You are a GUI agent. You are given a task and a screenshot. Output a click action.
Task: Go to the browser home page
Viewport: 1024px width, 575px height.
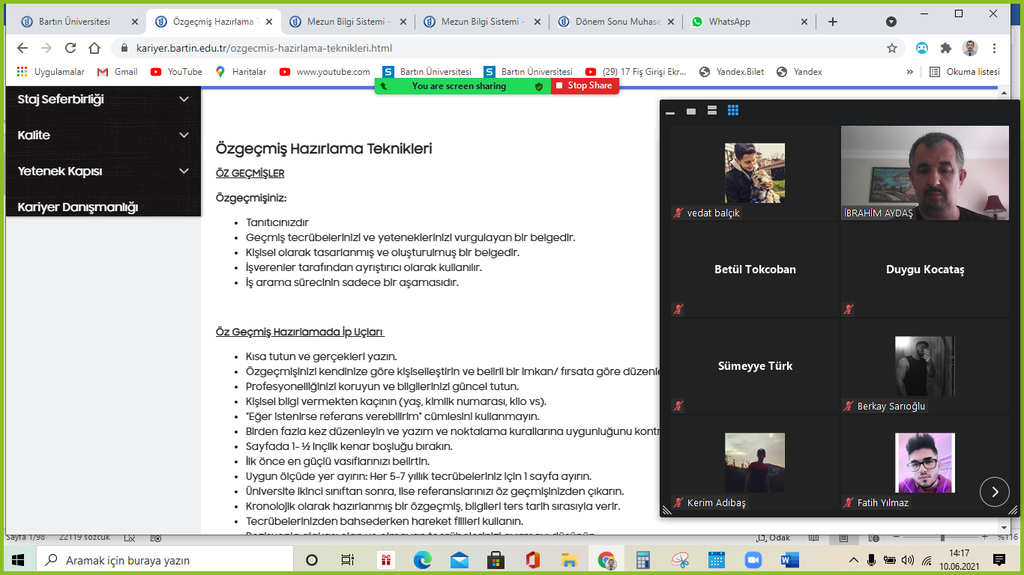[94, 47]
